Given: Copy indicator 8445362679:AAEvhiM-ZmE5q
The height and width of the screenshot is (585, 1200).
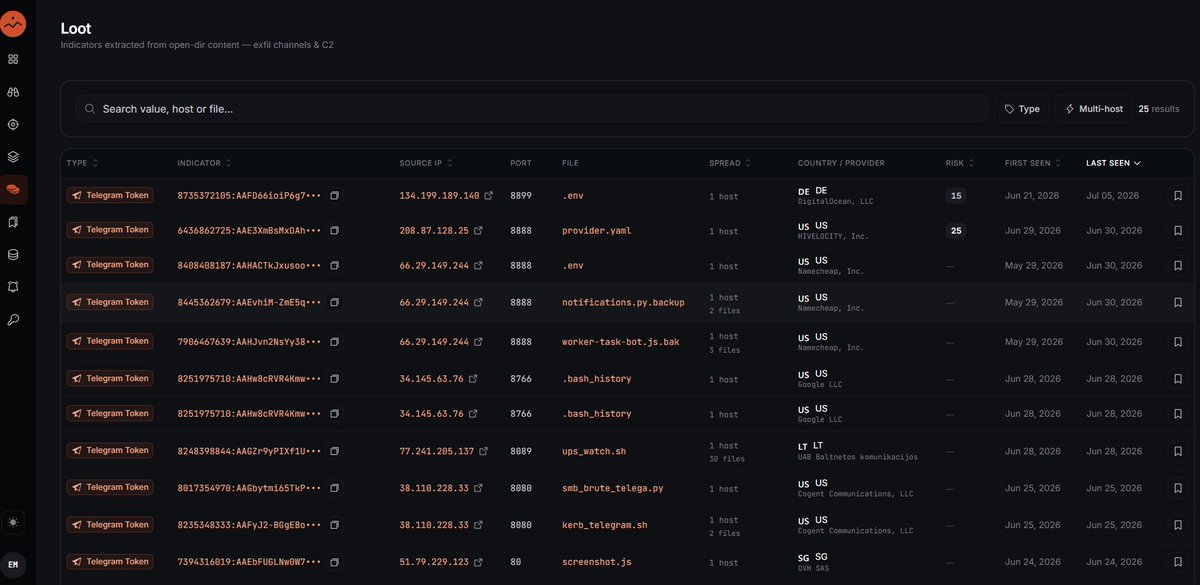Looking at the screenshot, I should [335, 302].
